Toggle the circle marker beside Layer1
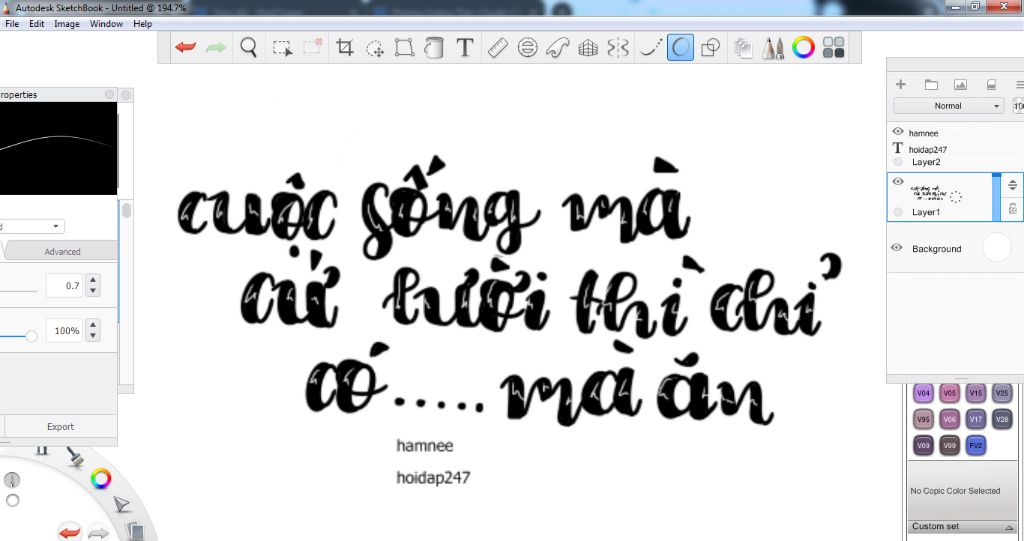This screenshot has height=541, width=1024. [x=898, y=212]
